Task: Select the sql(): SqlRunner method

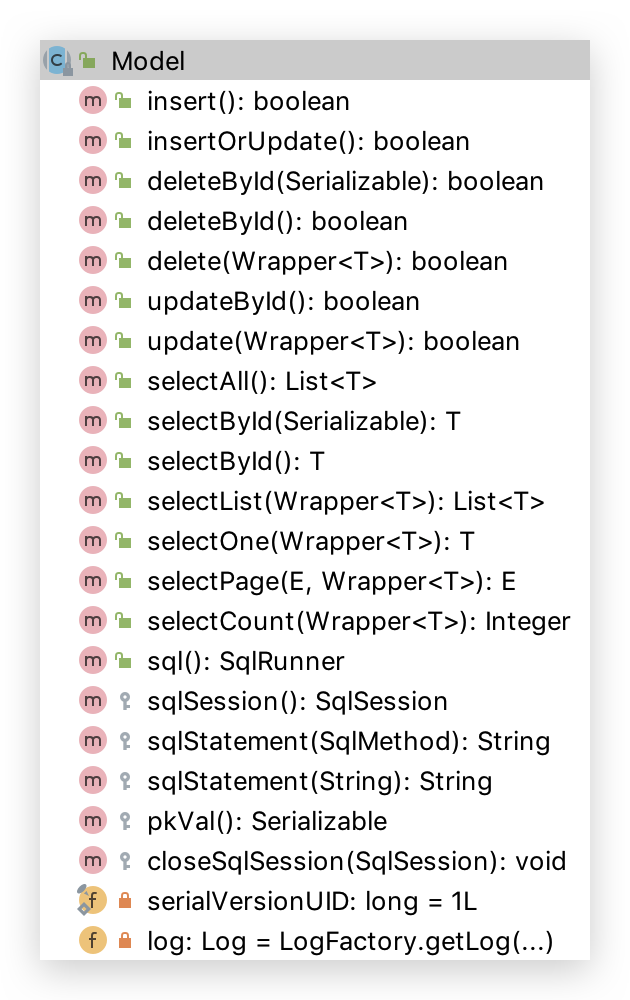Action: pos(245,661)
